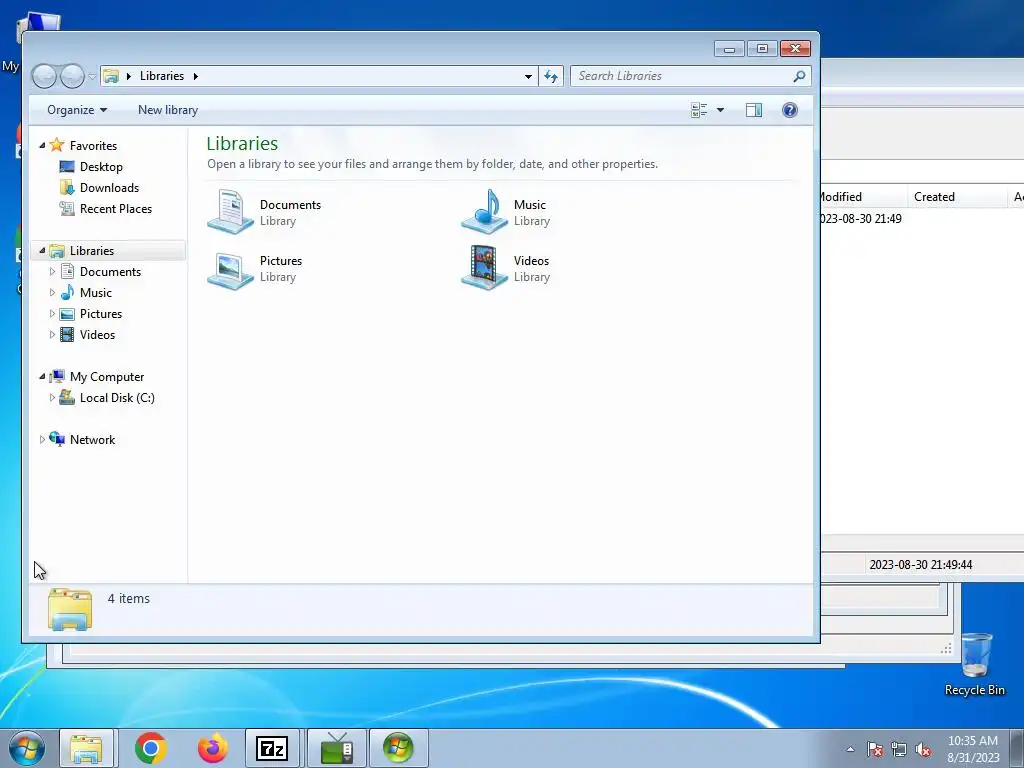This screenshot has height=768, width=1024.
Task: Expand Local Disk (C:) node
Action: [52, 397]
